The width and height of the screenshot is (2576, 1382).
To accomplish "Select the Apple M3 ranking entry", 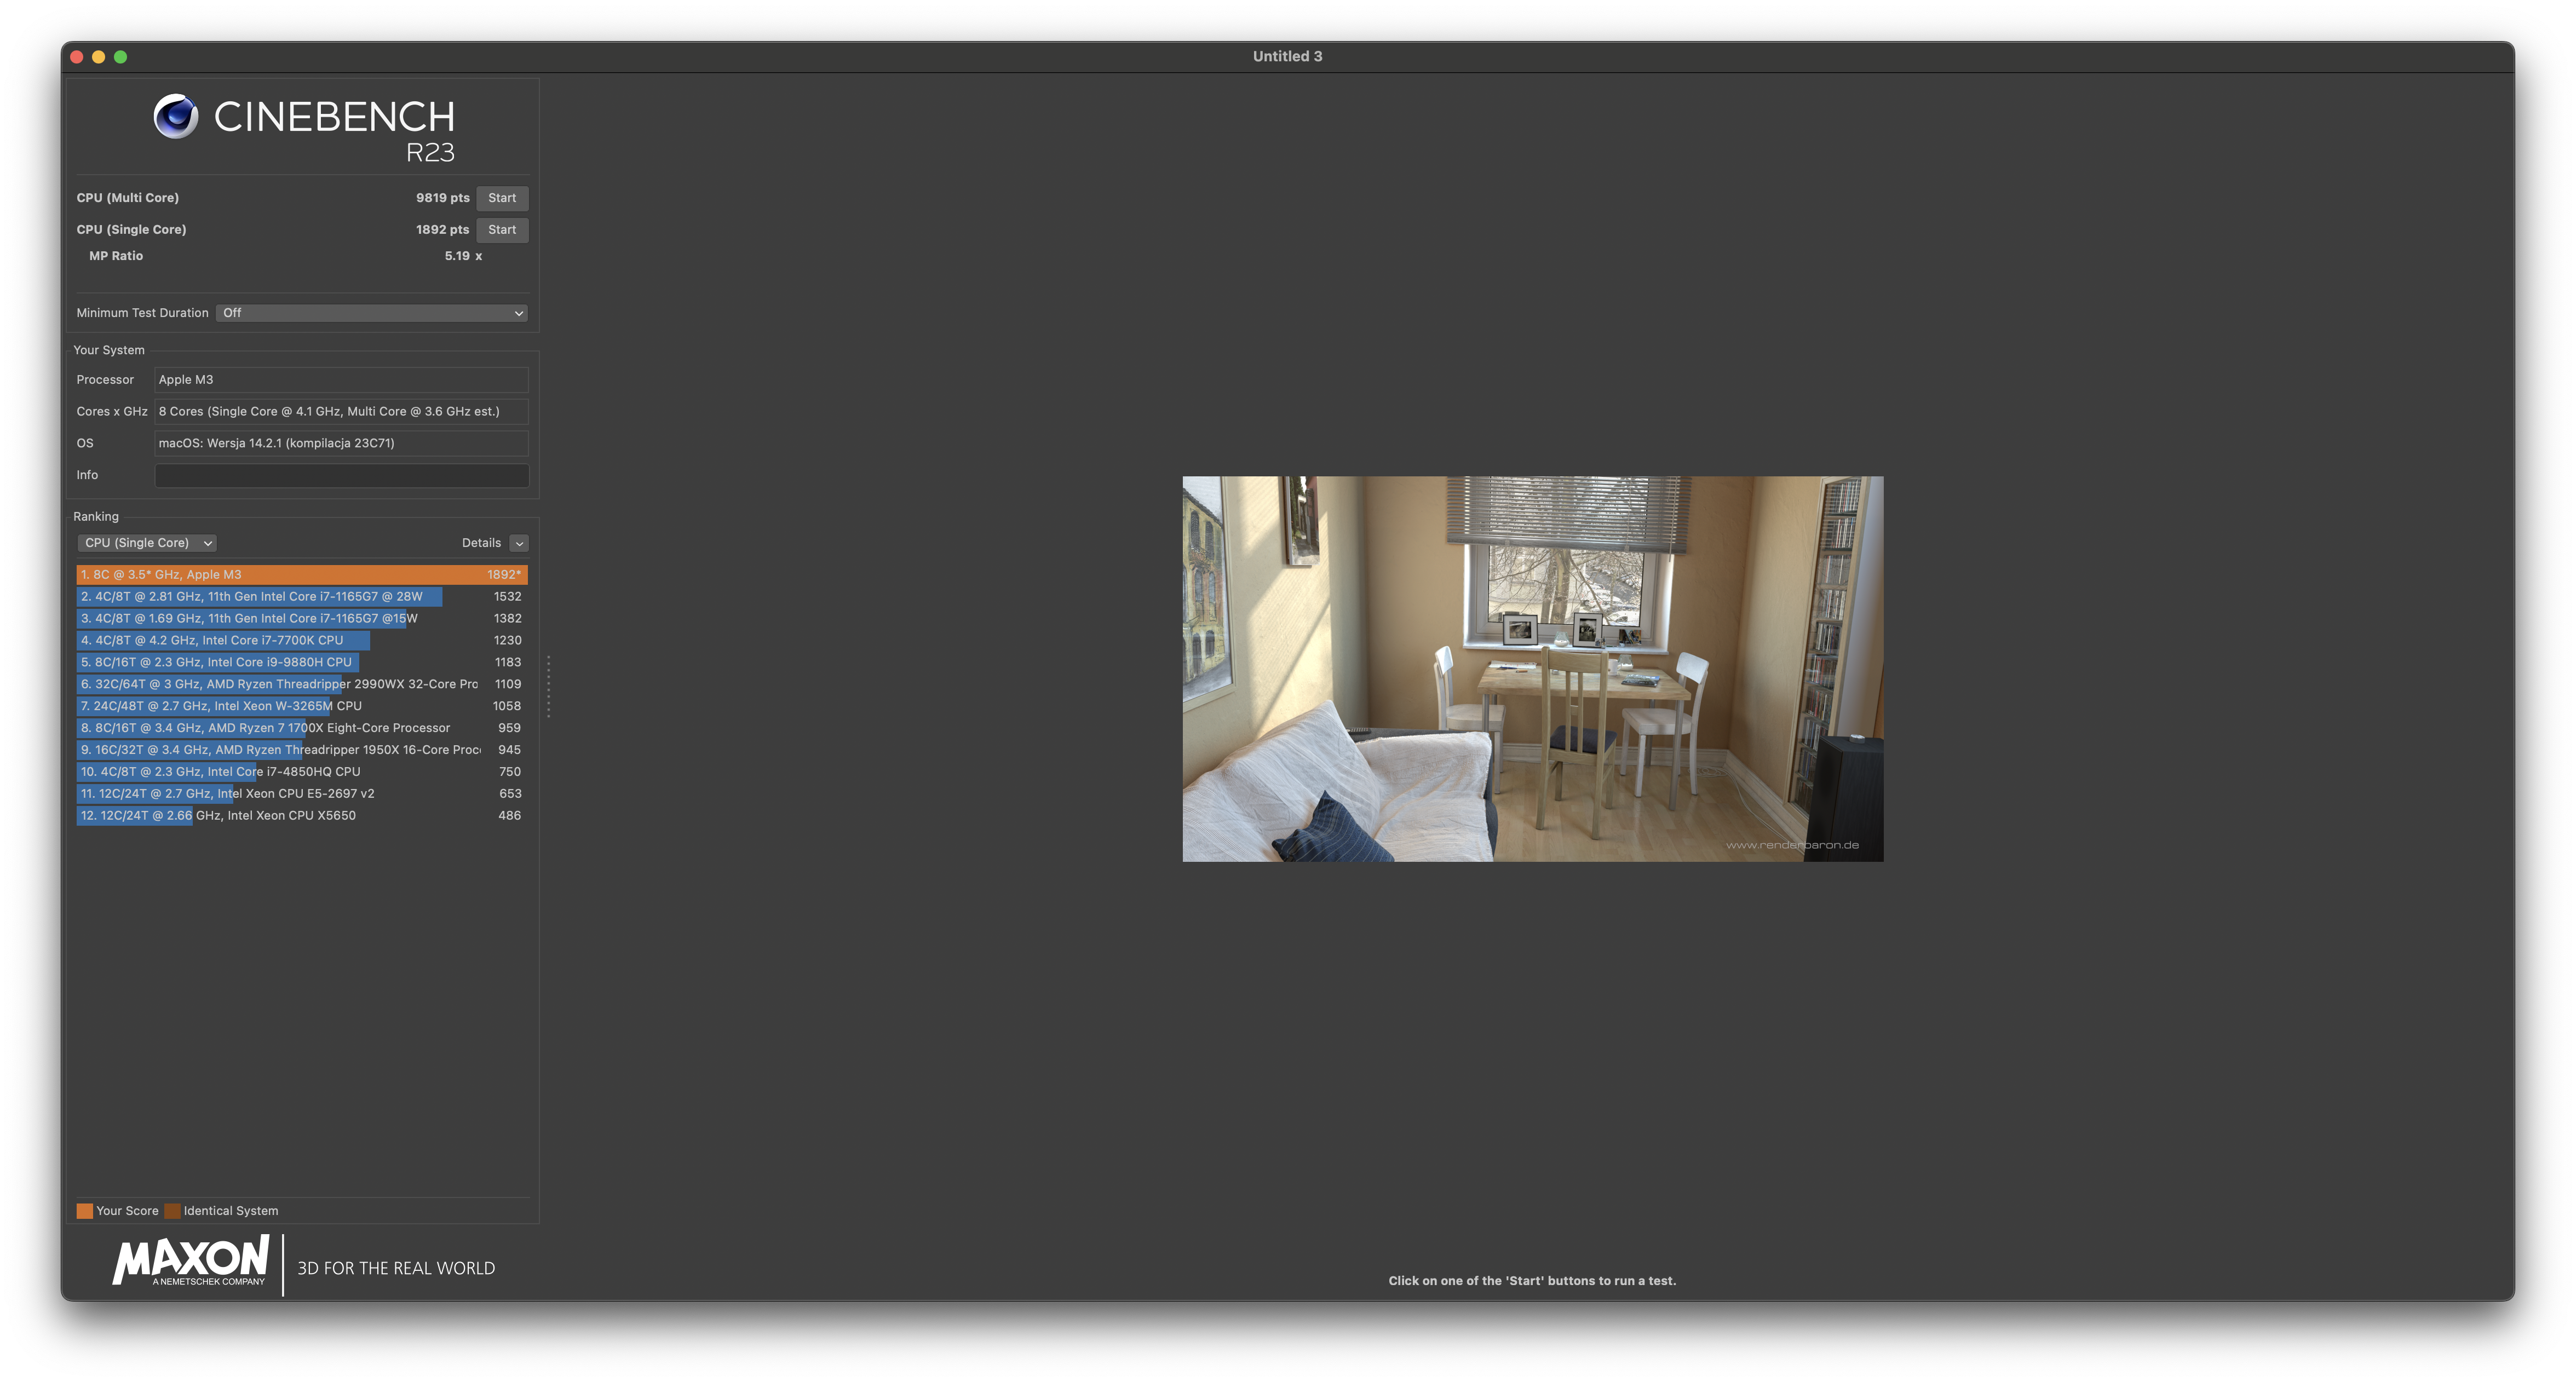I will pyautogui.click(x=301, y=575).
